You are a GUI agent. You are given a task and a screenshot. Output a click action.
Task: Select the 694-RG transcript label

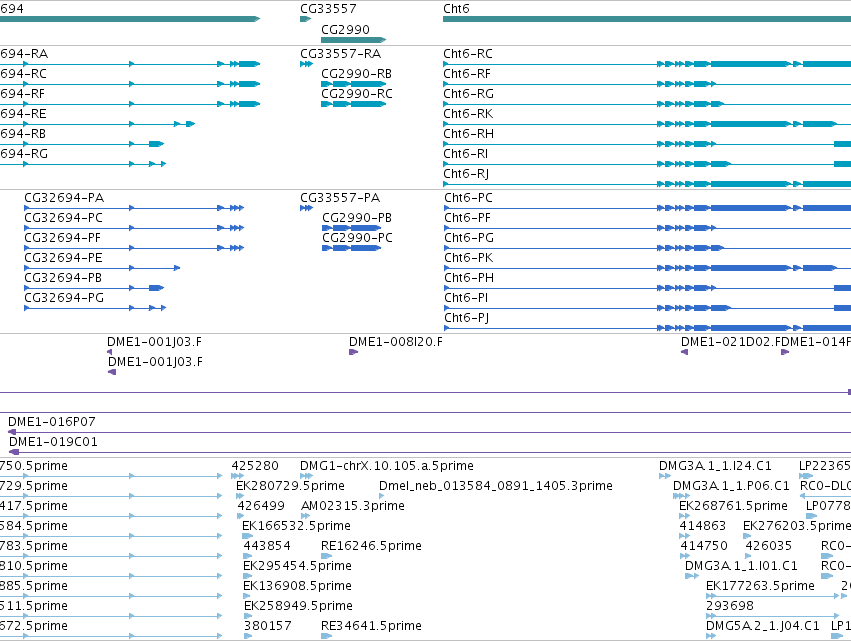tap(24, 154)
